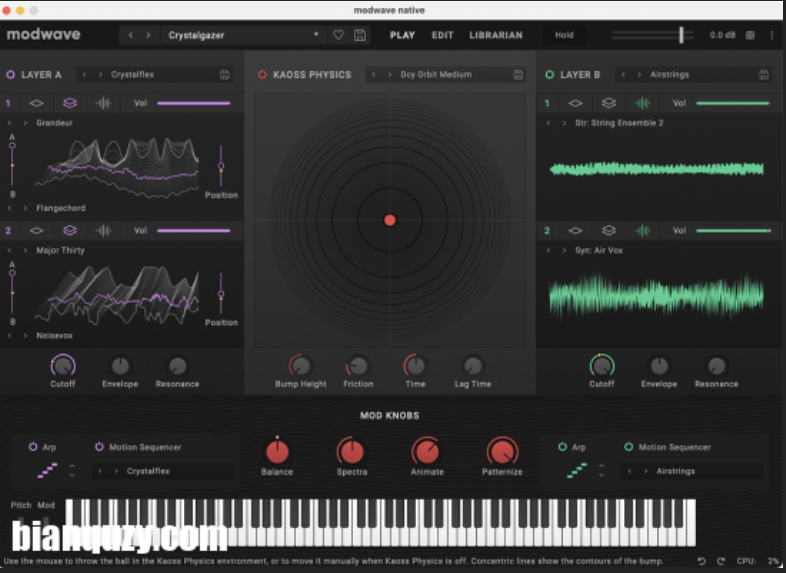This screenshot has width=786, height=573.
Task: Click the Layer A oscillator 1 Vol slider
Action: click(193, 103)
